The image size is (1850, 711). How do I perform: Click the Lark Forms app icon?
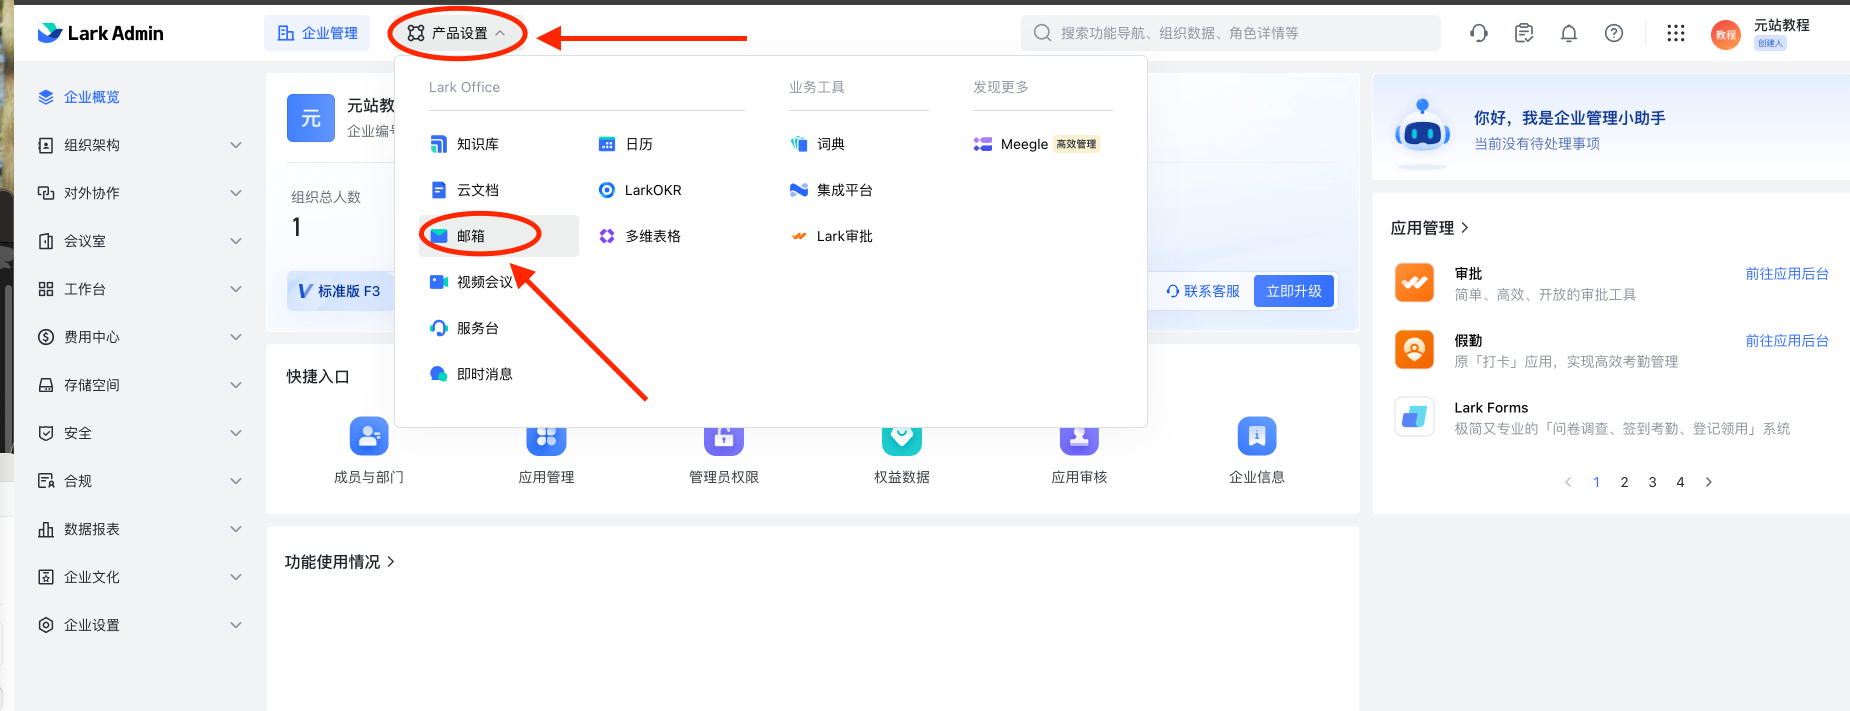(x=1414, y=417)
